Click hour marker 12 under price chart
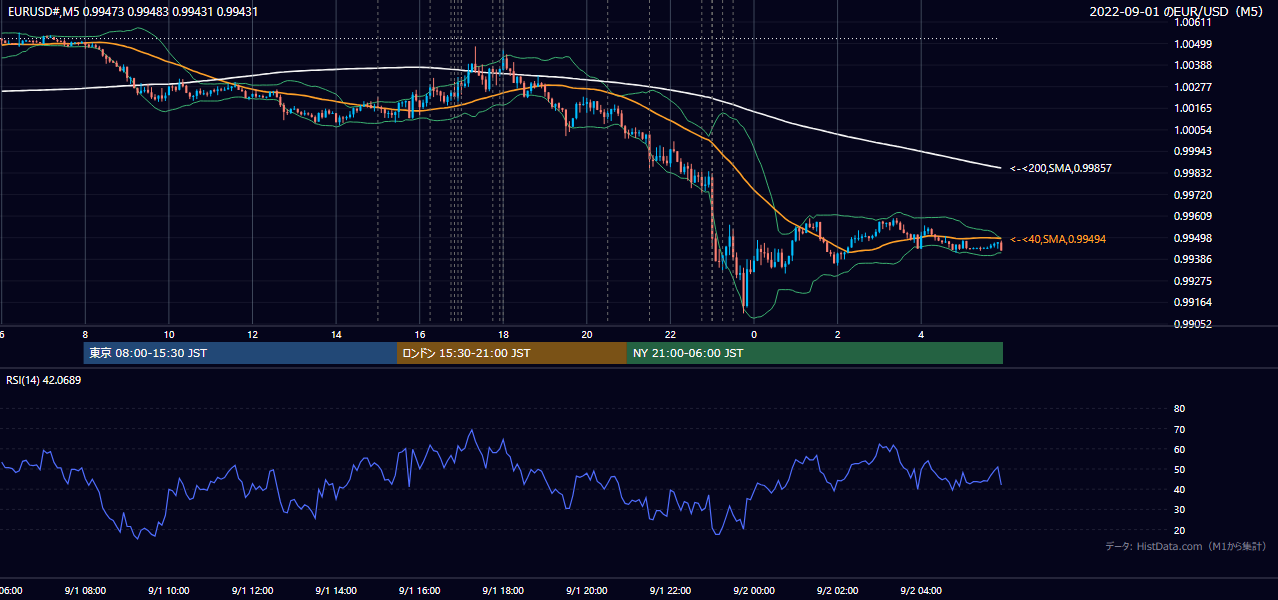The width and height of the screenshot is (1278, 600). click(x=252, y=334)
